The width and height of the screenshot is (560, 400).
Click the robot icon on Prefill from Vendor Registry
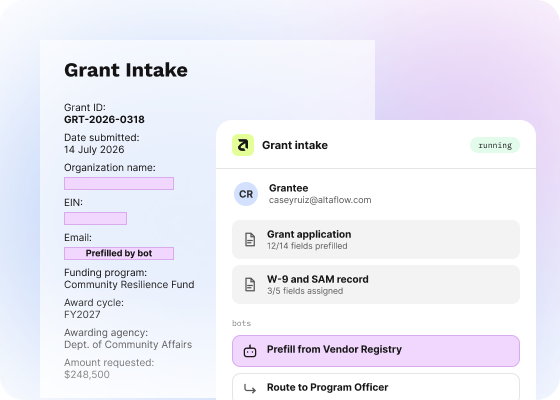coord(250,351)
